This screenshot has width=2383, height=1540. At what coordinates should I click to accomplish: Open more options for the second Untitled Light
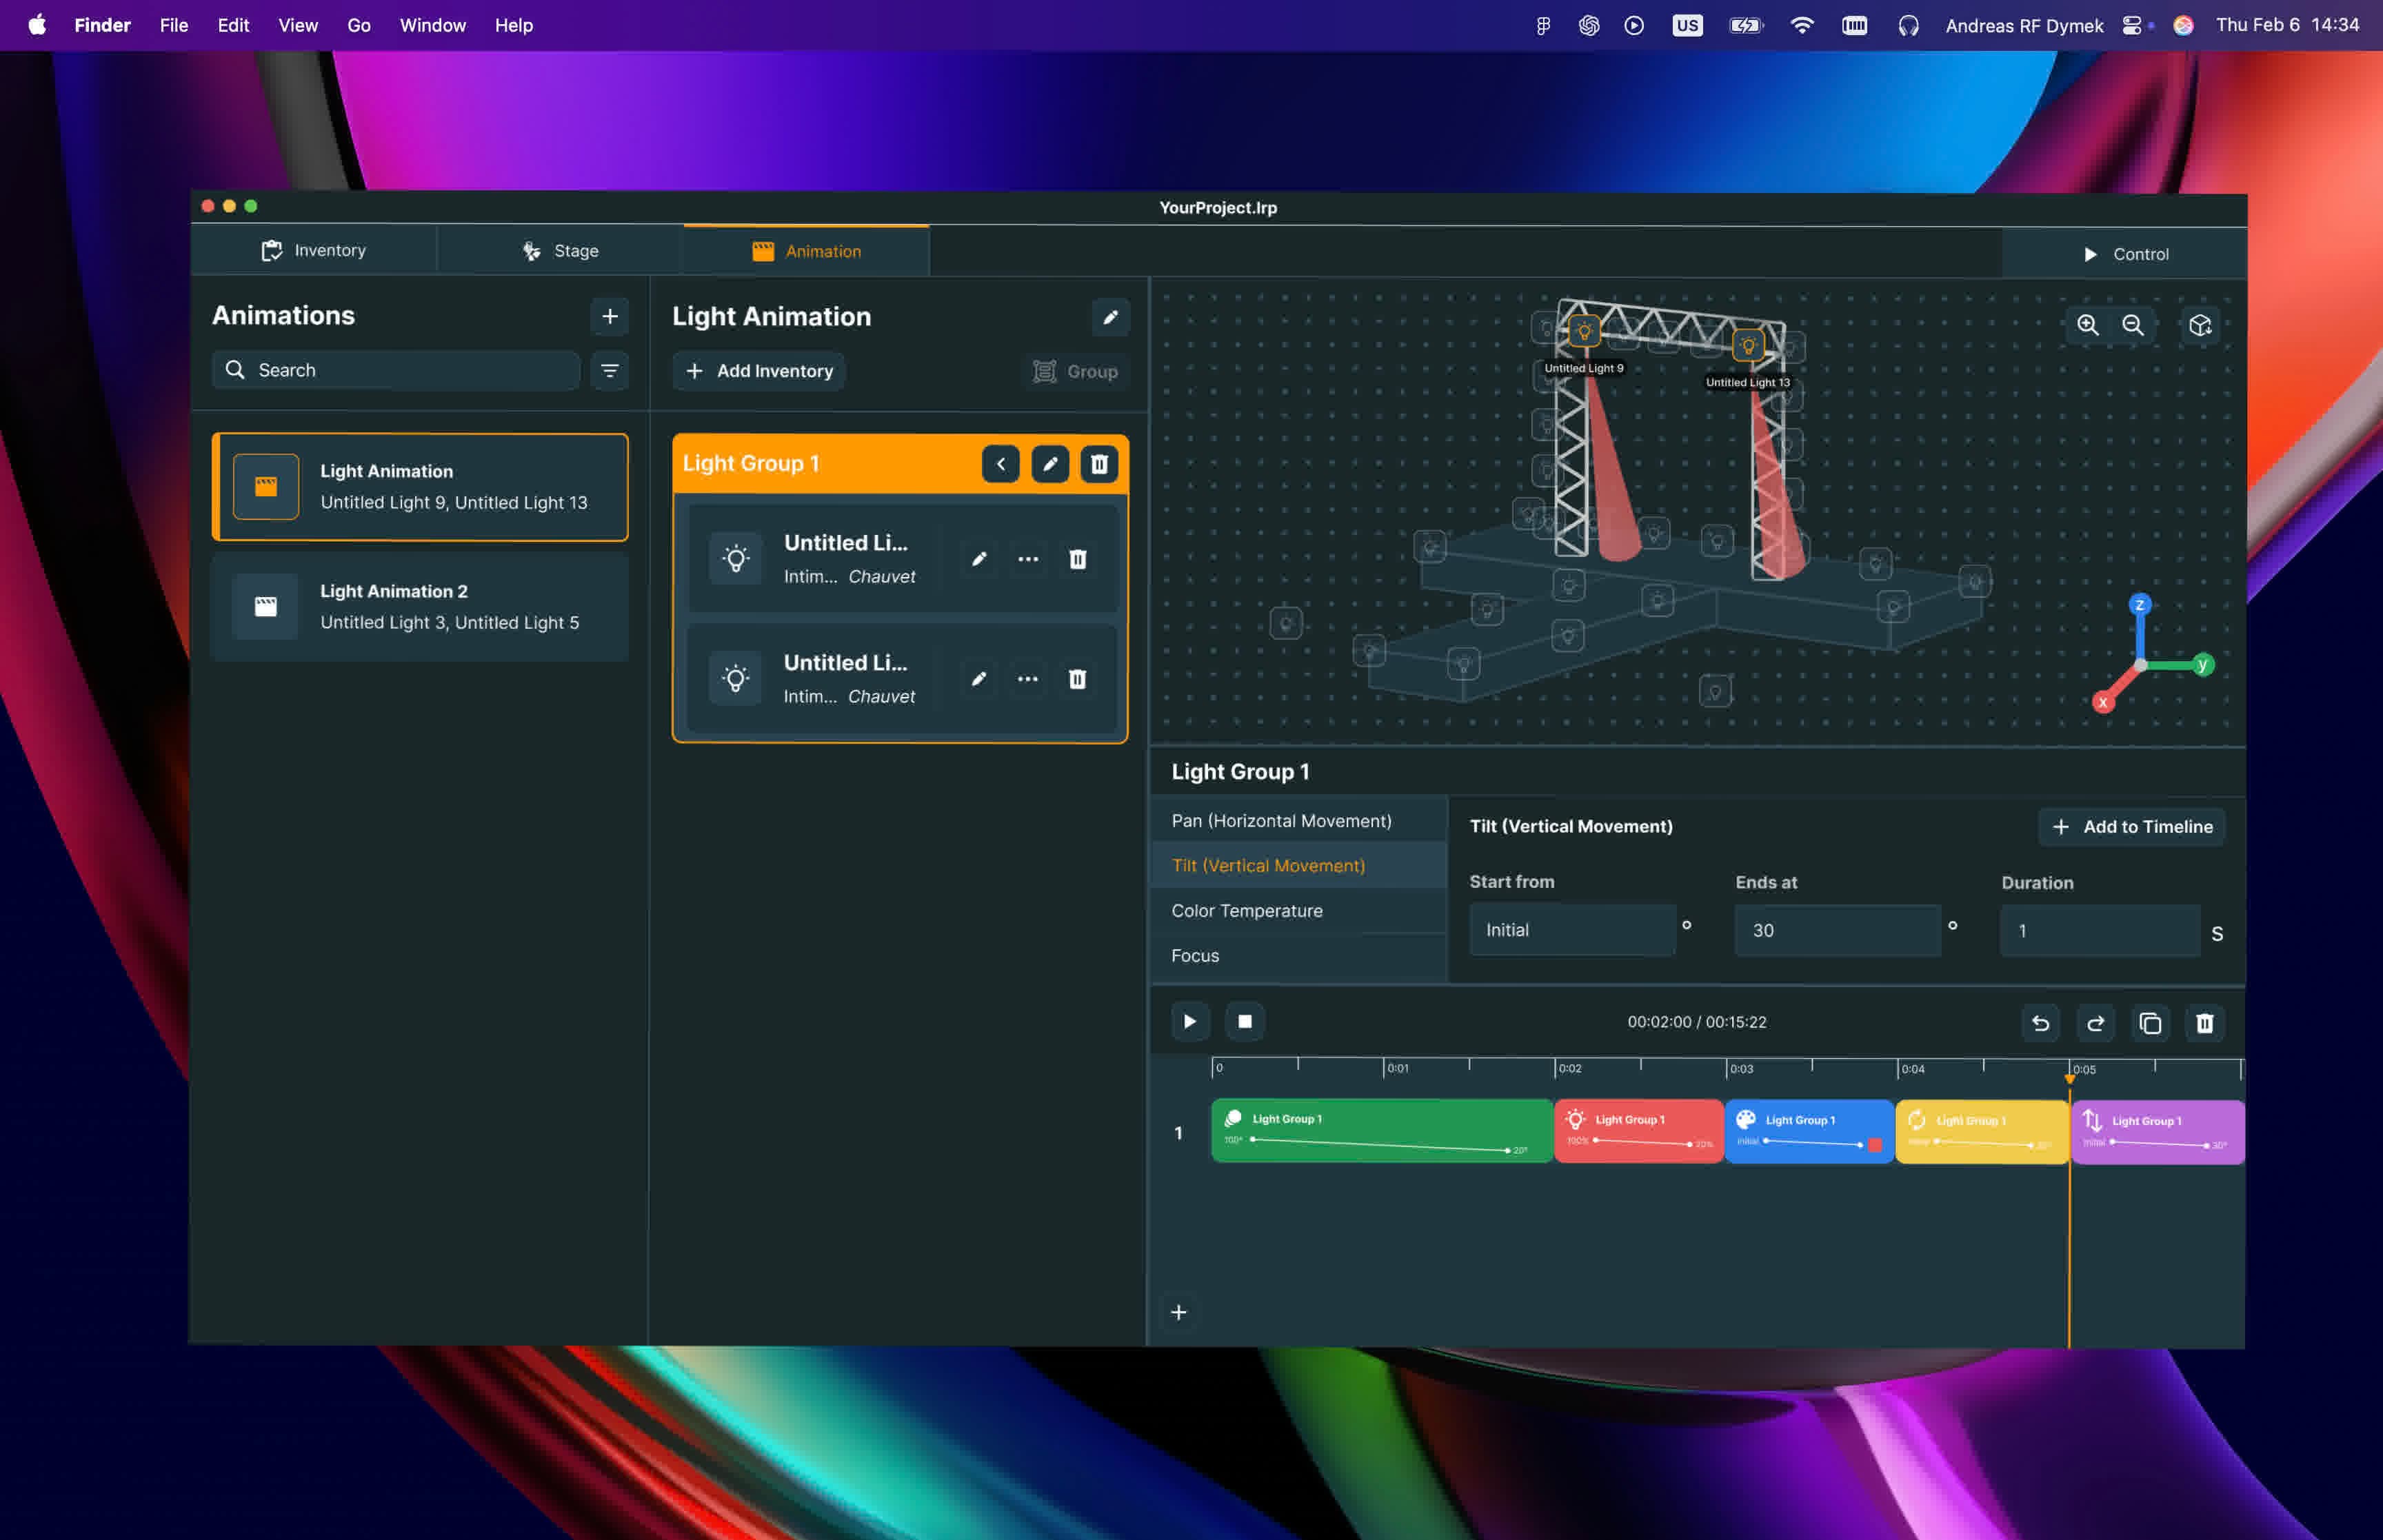1028,679
